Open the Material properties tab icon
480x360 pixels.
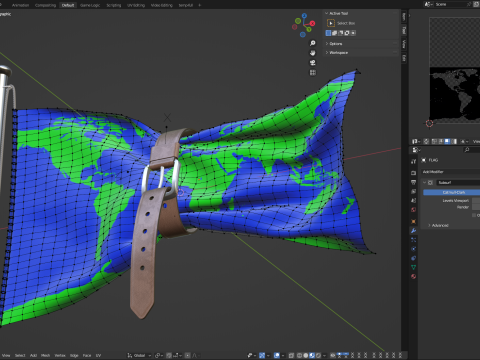[414, 276]
